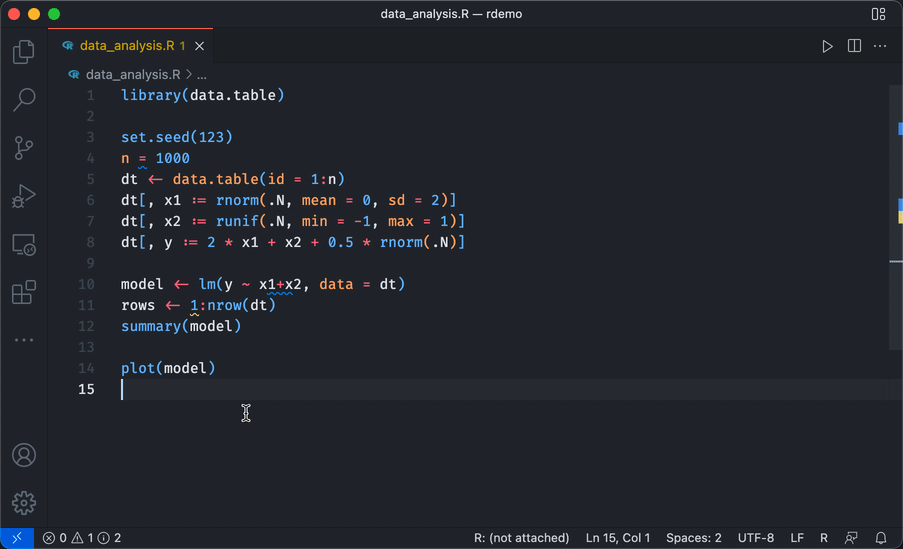
Task: Open the Explorer view in activity bar
Action: click(24, 52)
